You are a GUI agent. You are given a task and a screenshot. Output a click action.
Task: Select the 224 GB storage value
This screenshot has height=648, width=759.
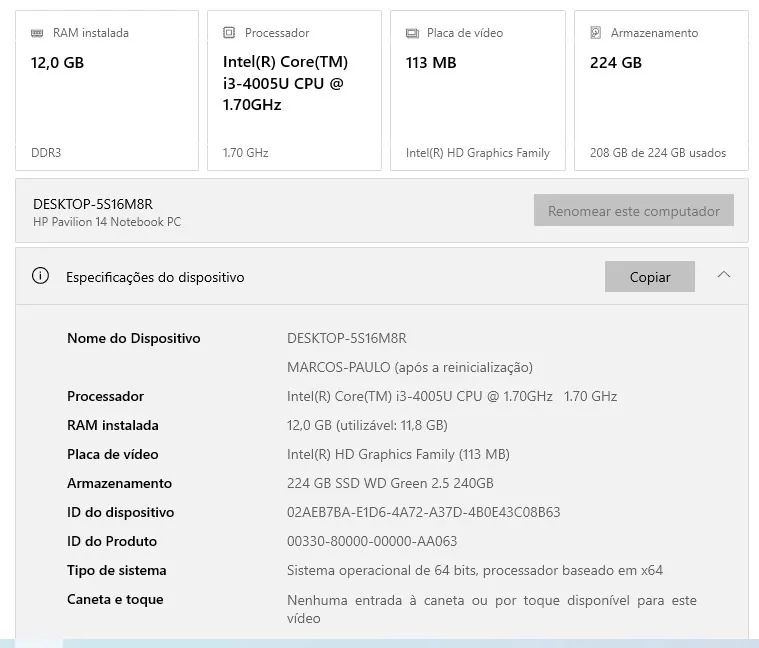[x=616, y=63]
